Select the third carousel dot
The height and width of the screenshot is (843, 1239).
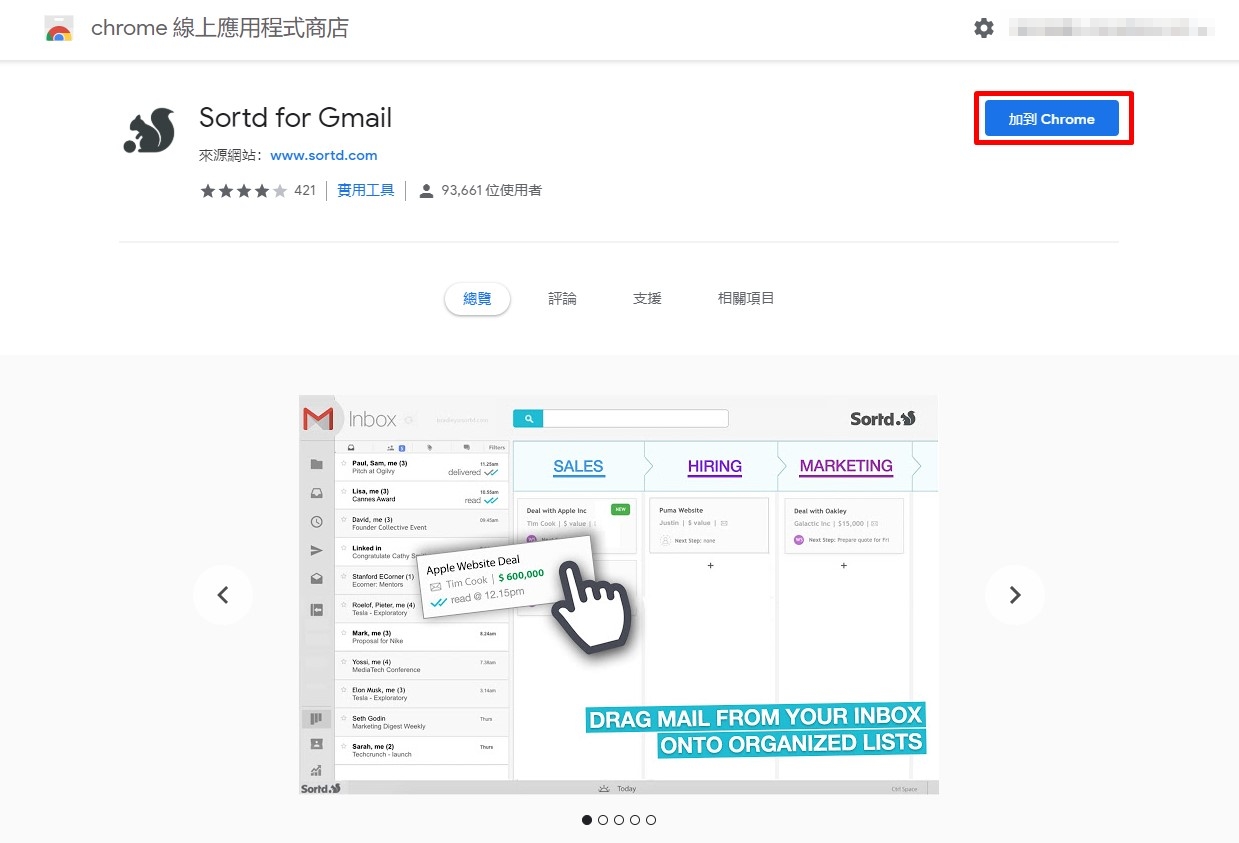[619, 820]
